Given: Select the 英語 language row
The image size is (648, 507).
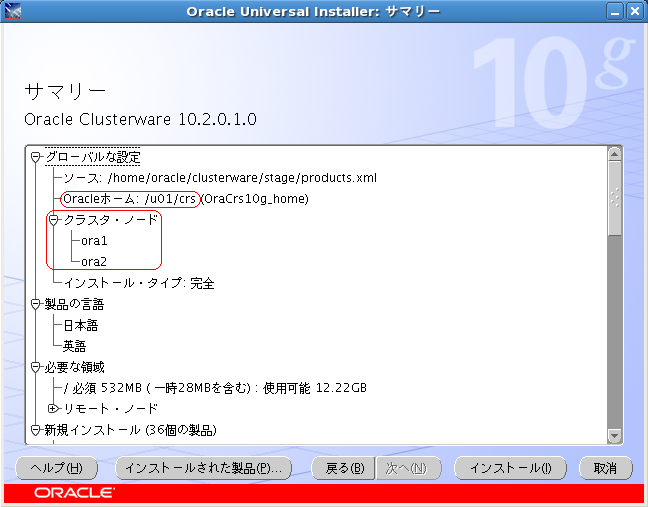Looking at the screenshot, I should tap(74, 346).
